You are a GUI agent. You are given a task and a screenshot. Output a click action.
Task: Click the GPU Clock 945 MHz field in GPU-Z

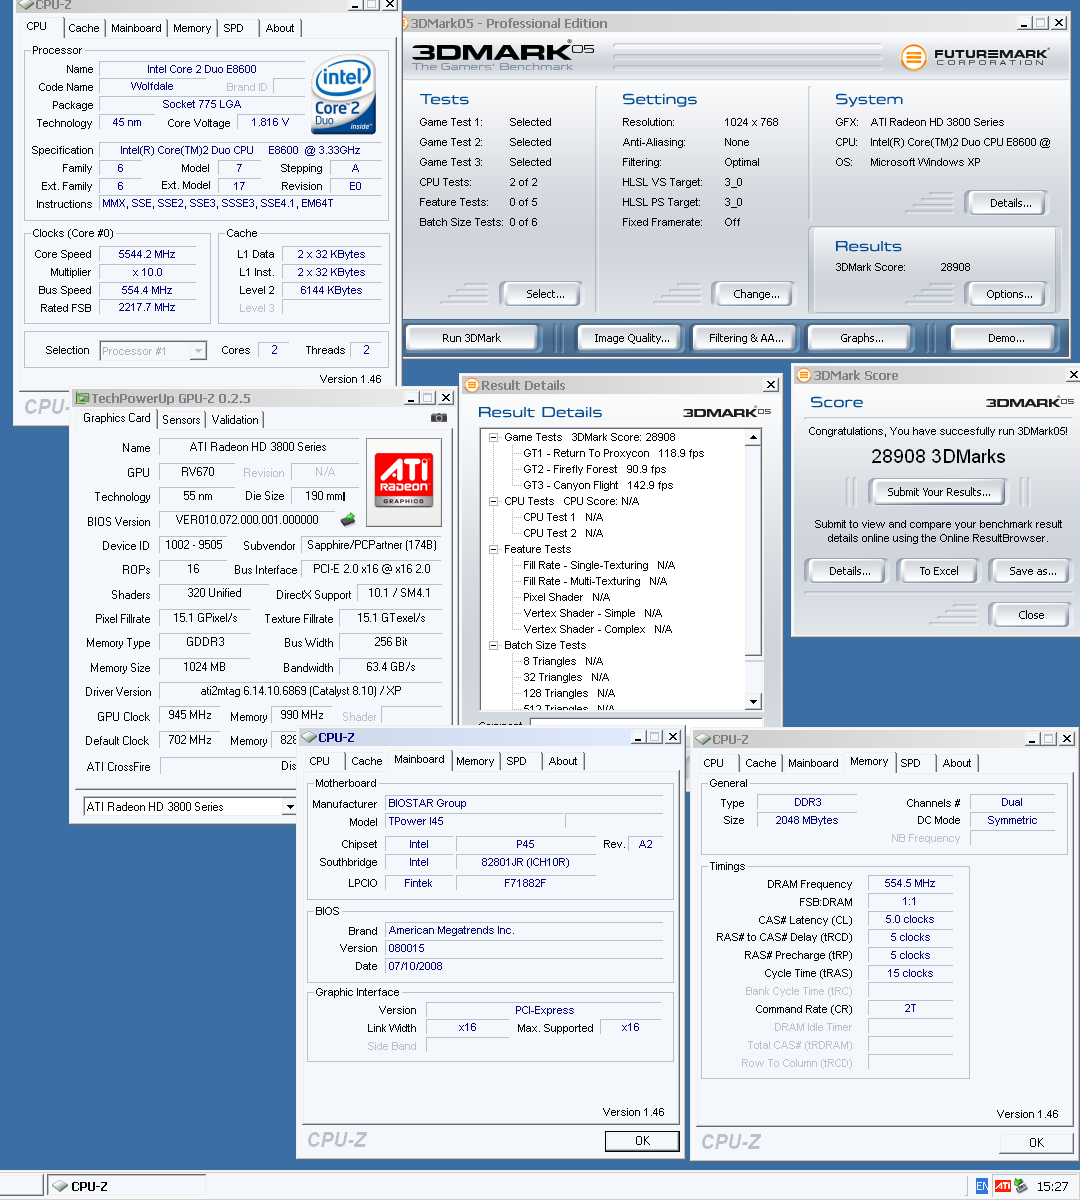[x=189, y=715]
